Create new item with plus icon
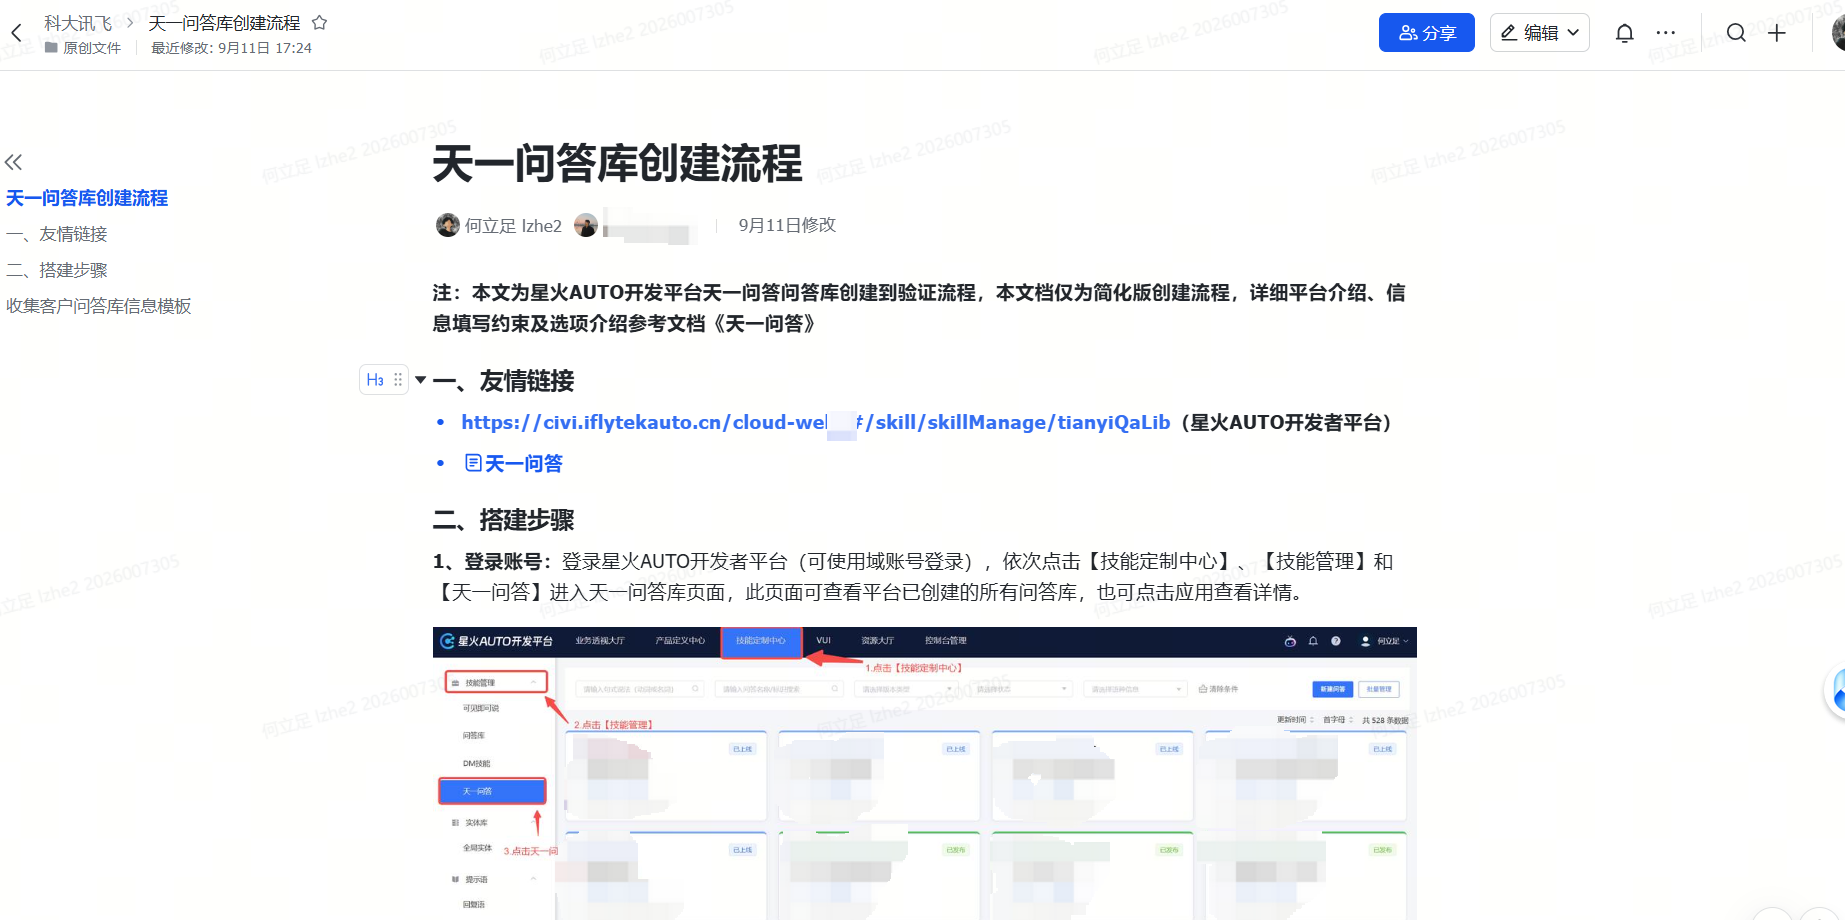 [1777, 33]
